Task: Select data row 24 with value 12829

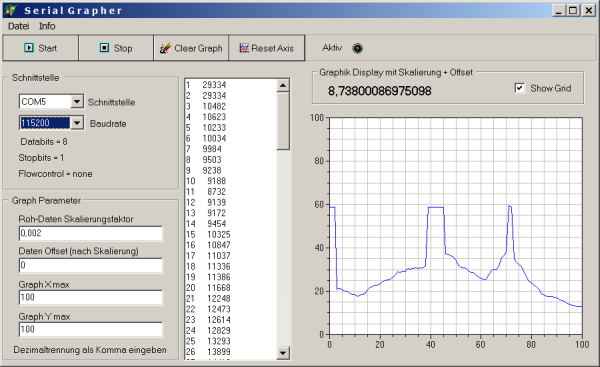Action: coord(231,330)
